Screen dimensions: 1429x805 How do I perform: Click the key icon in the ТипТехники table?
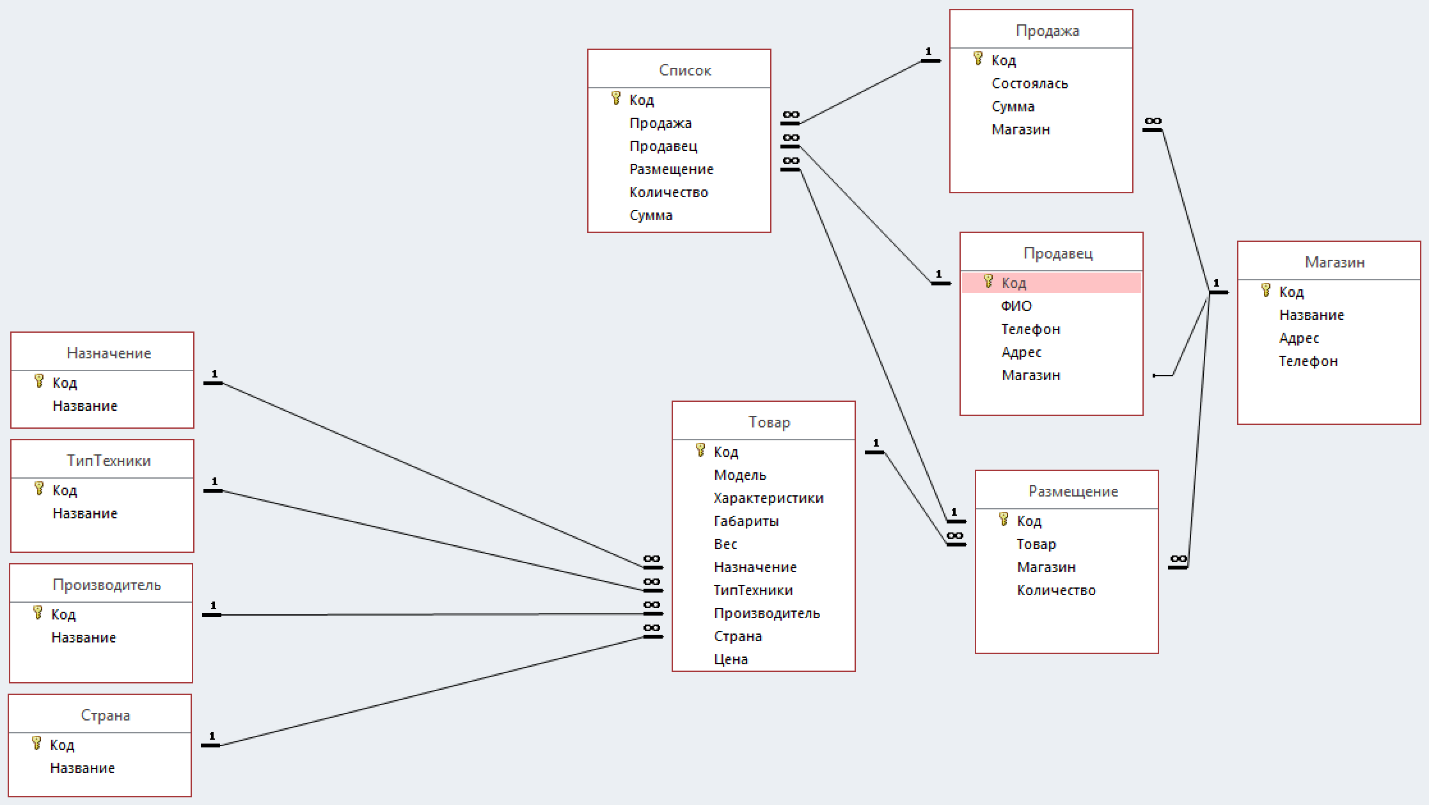pyautogui.click(x=39, y=489)
